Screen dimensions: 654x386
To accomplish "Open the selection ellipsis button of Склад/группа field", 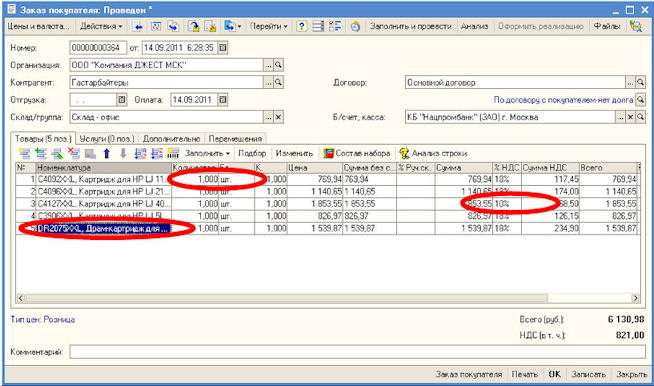I will point(269,117).
